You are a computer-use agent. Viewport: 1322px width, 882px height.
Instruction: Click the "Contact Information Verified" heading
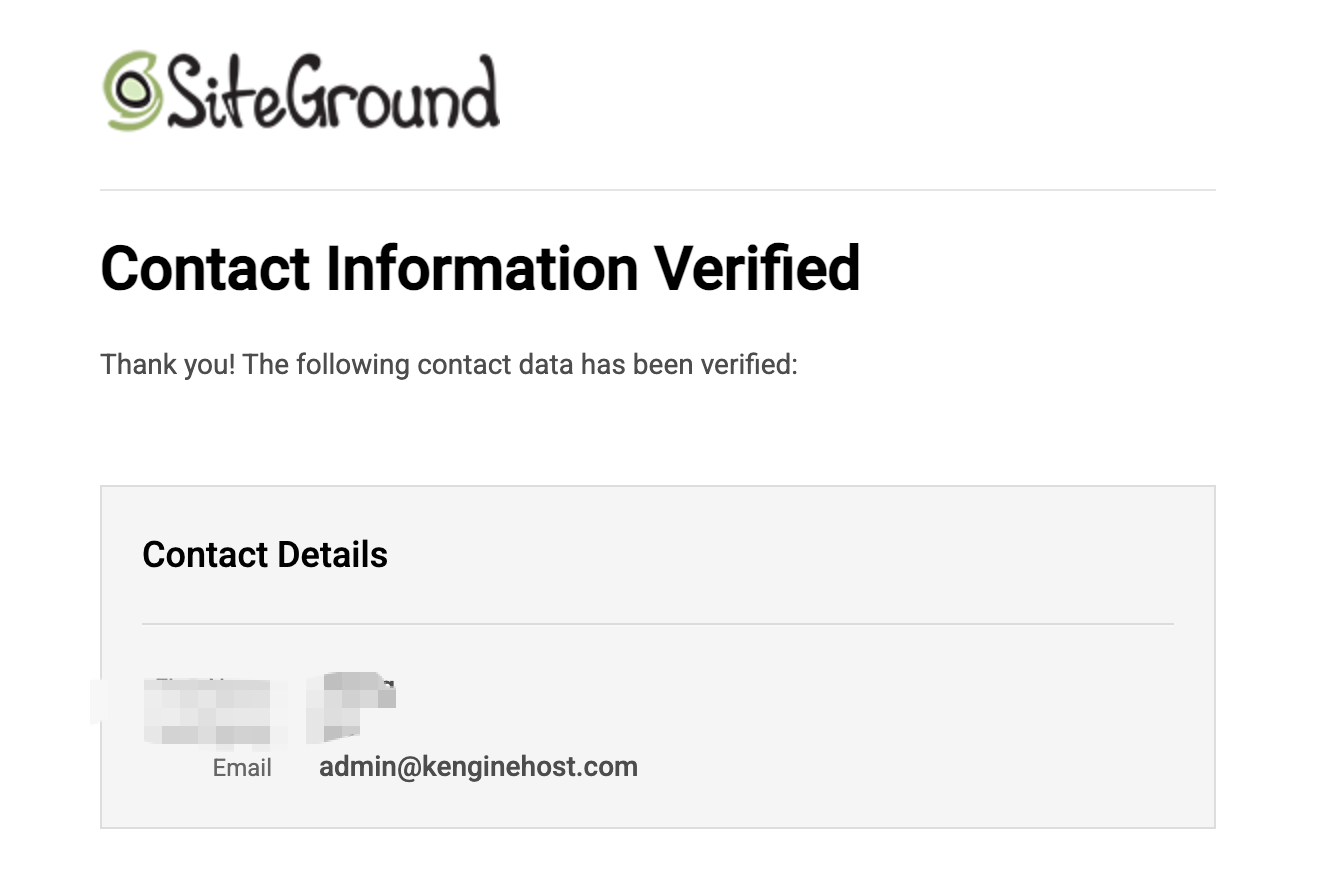point(480,268)
